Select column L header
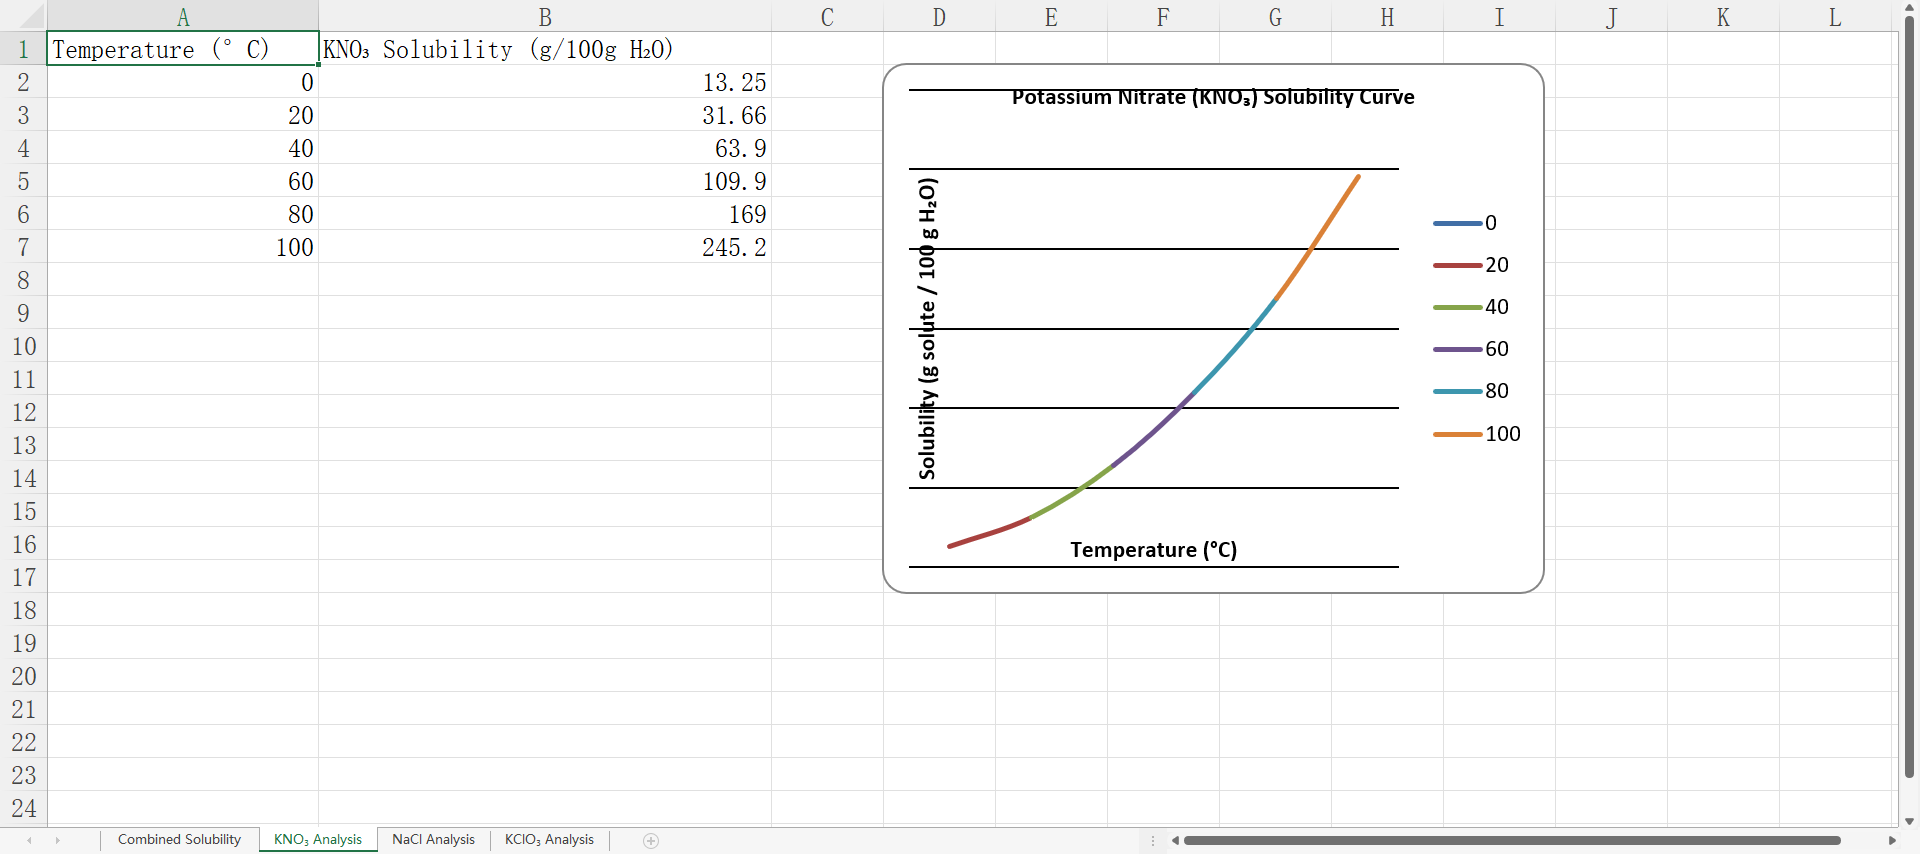1920x854 pixels. click(1835, 17)
